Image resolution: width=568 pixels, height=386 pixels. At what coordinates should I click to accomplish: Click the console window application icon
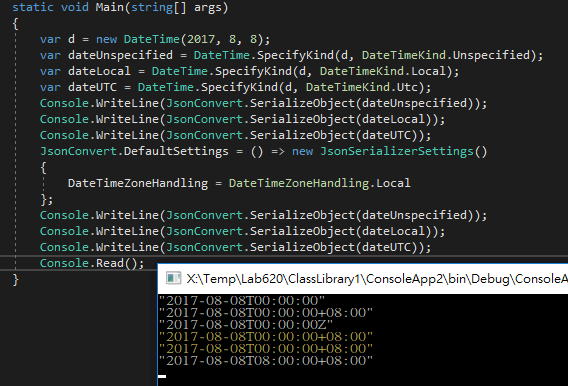coord(173,278)
